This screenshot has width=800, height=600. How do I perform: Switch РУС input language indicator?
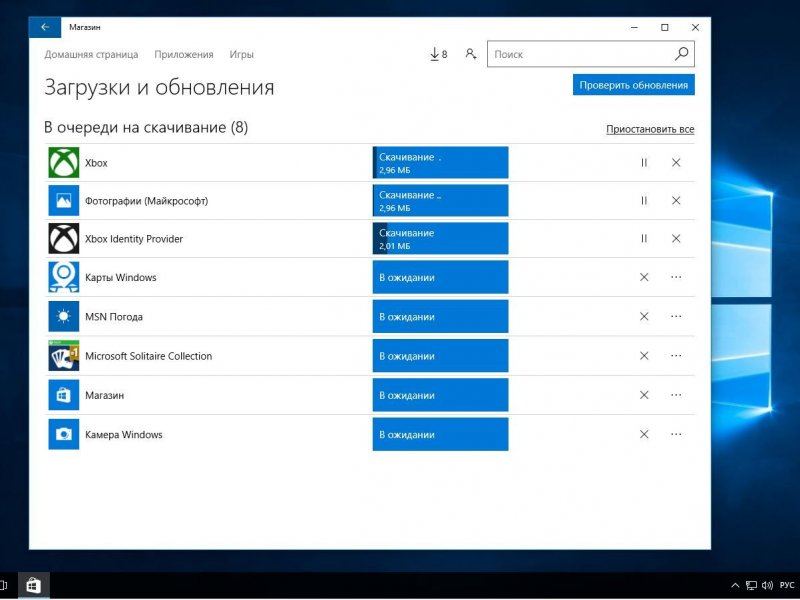point(787,585)
